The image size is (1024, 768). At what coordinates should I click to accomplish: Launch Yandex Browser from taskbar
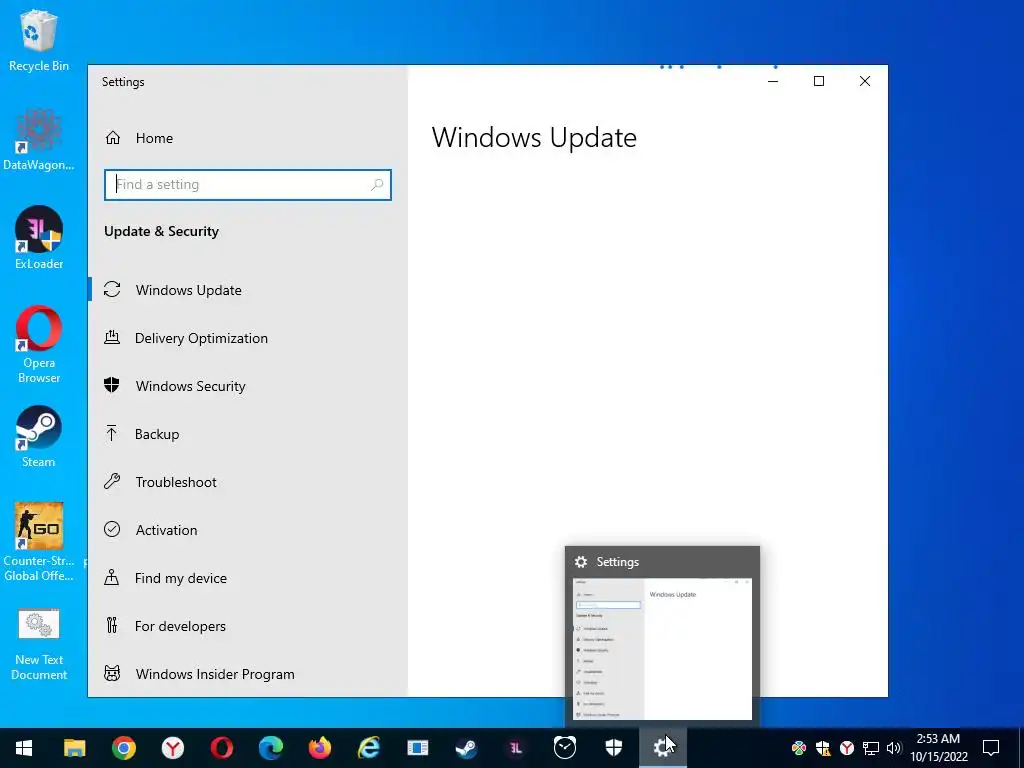point(172,748)
